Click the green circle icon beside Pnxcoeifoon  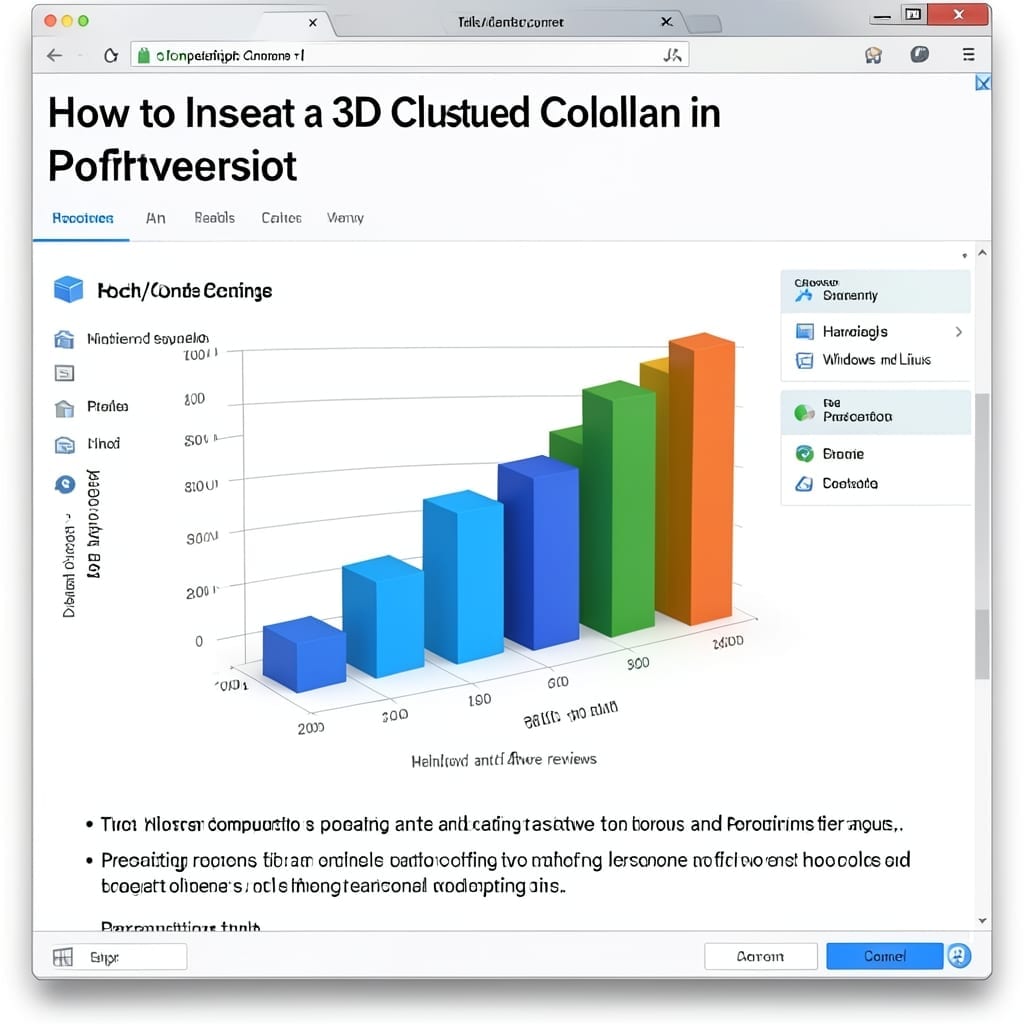tap(804, 412)
